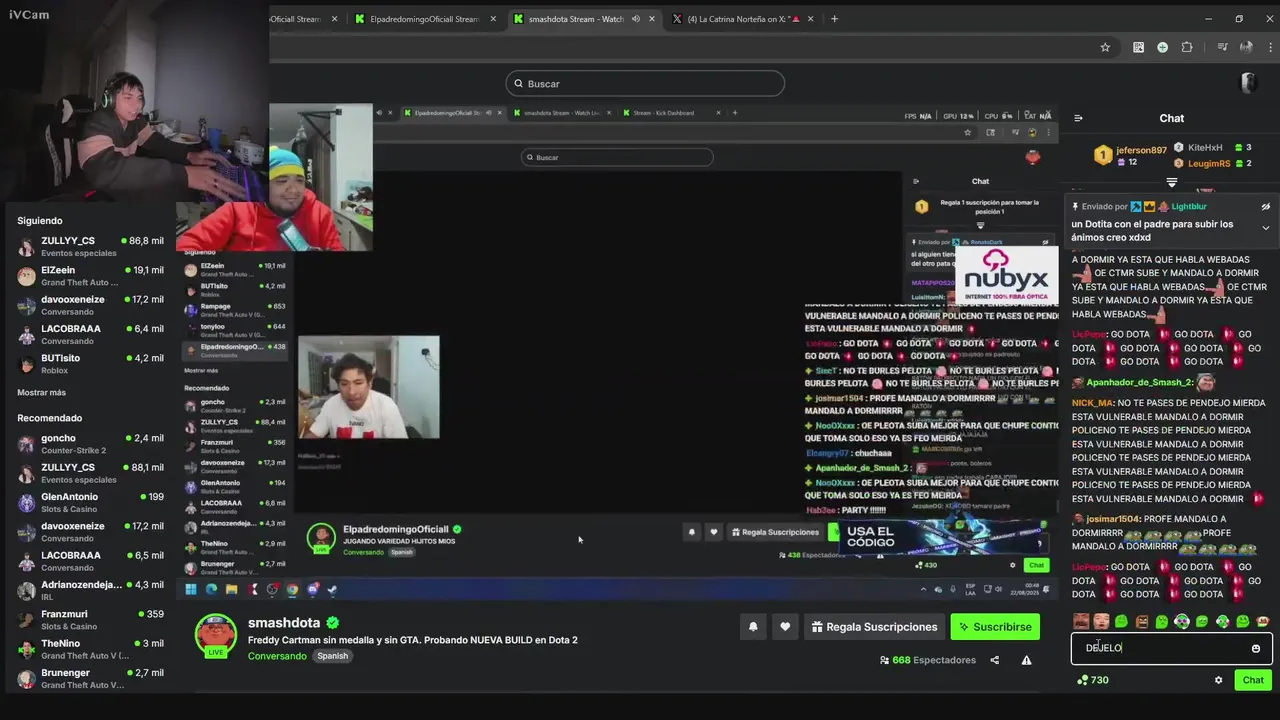This screenshot has width=1280, height=720.
Task: Open the smashdota channel name
Action: [284, 623]
